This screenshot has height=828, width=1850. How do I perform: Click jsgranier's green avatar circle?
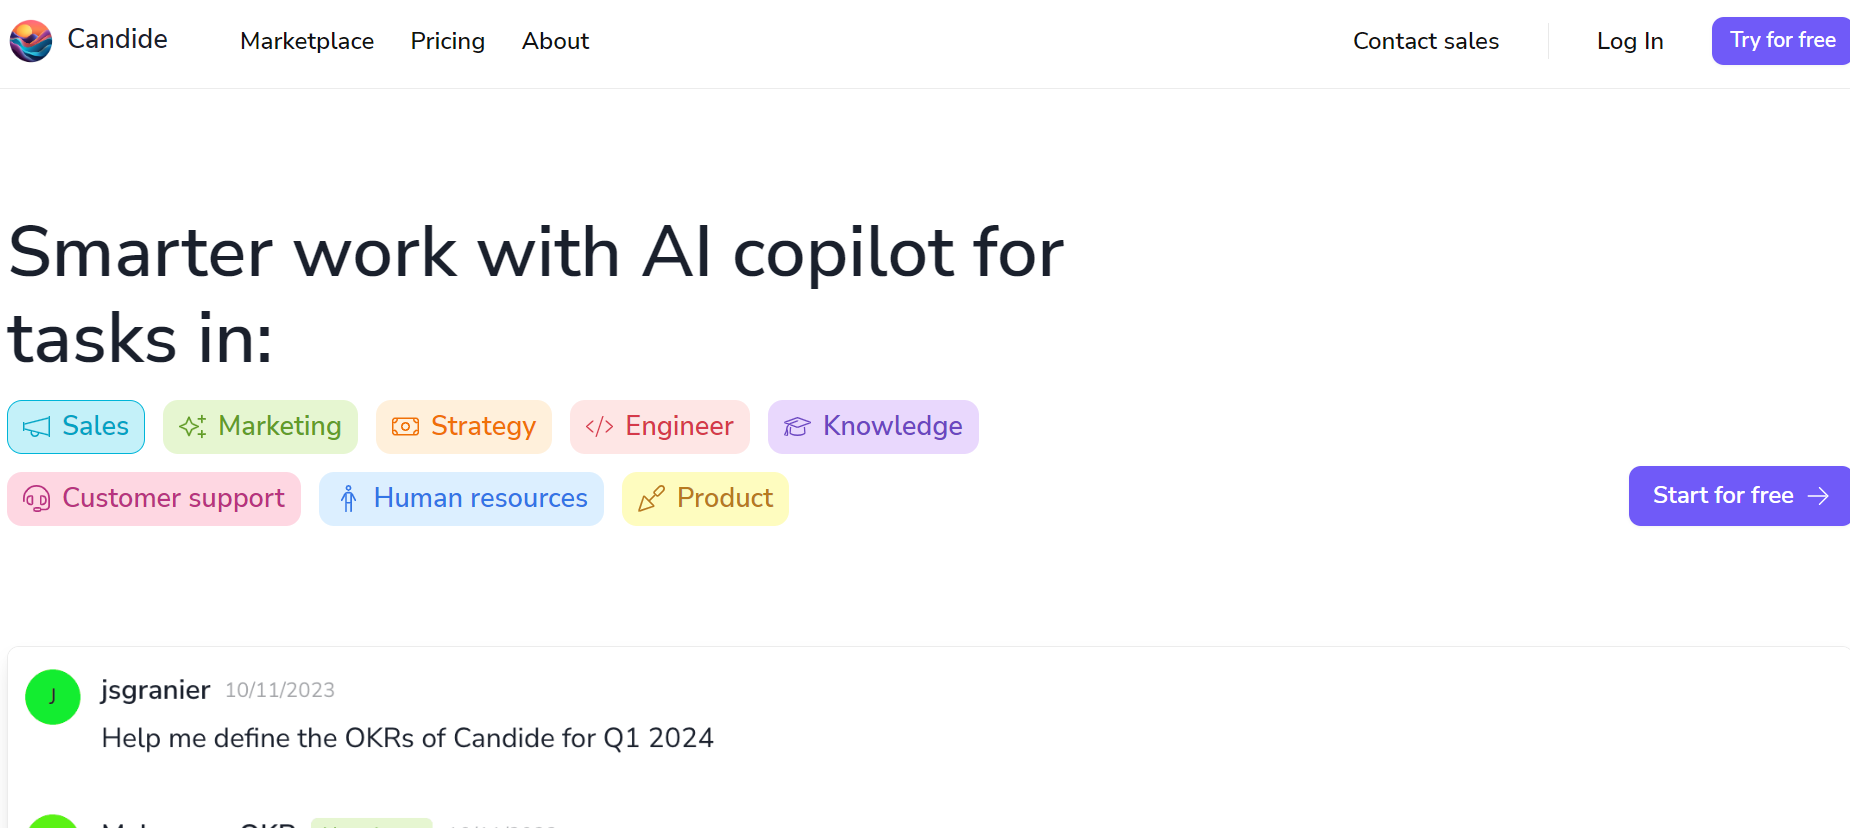point(52,697)
